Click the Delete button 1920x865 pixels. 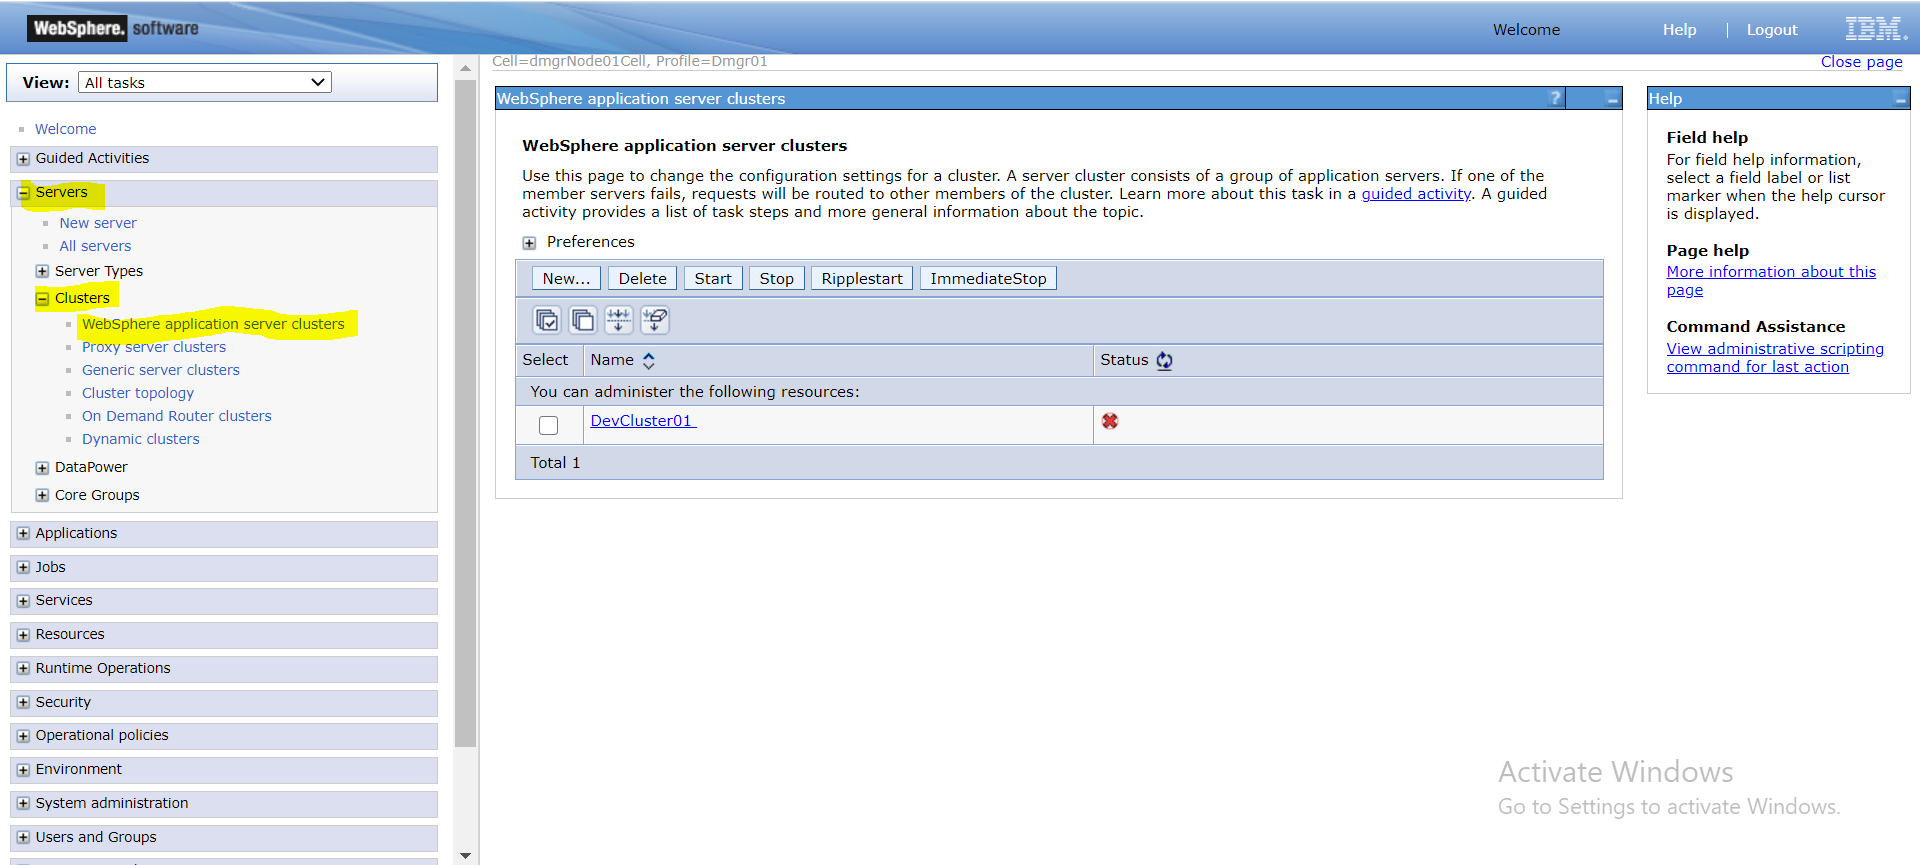coord(642,278)
